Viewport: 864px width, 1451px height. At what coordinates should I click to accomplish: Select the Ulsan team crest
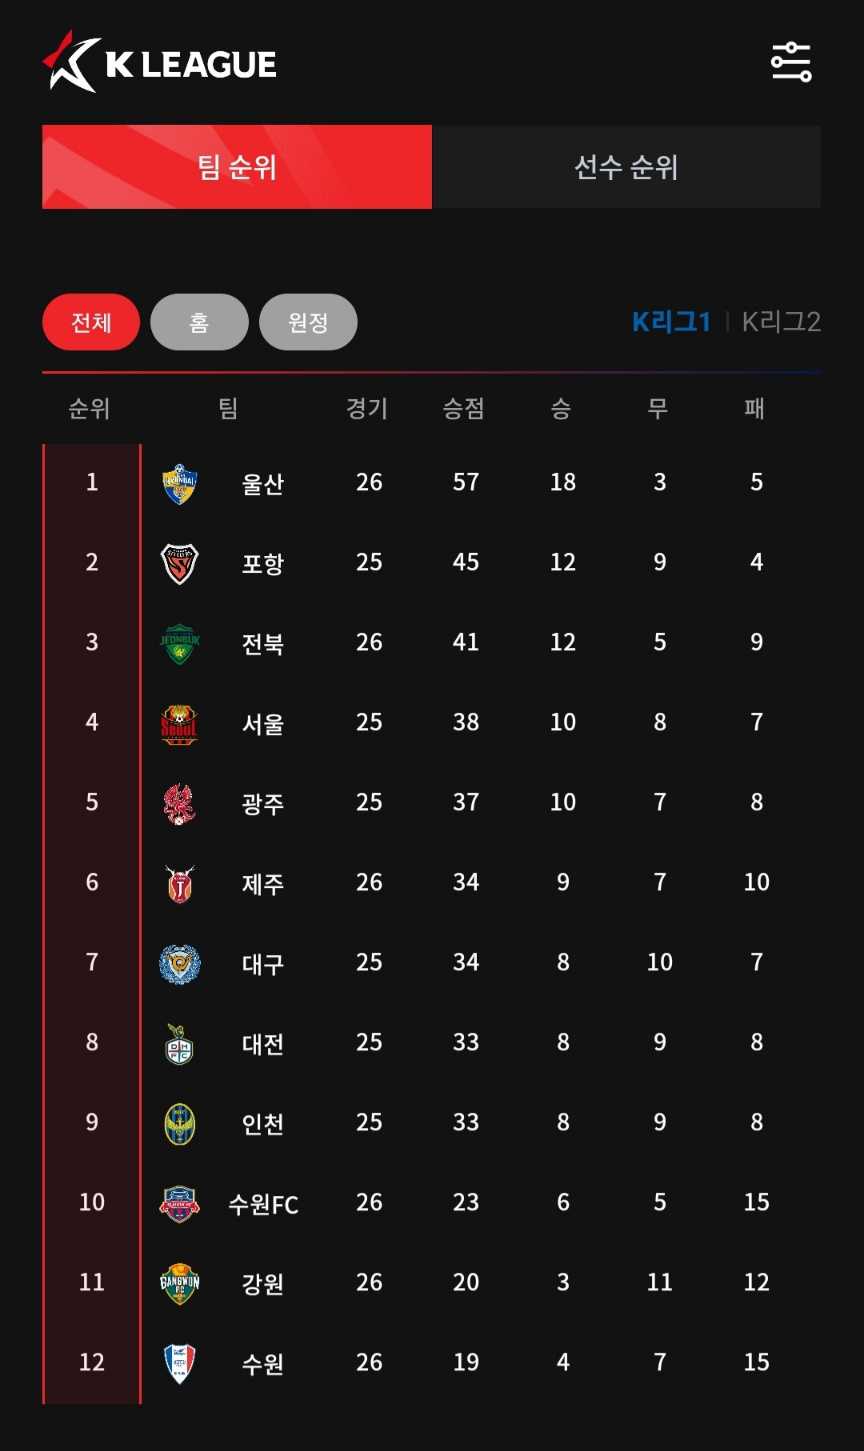[180, 484]
